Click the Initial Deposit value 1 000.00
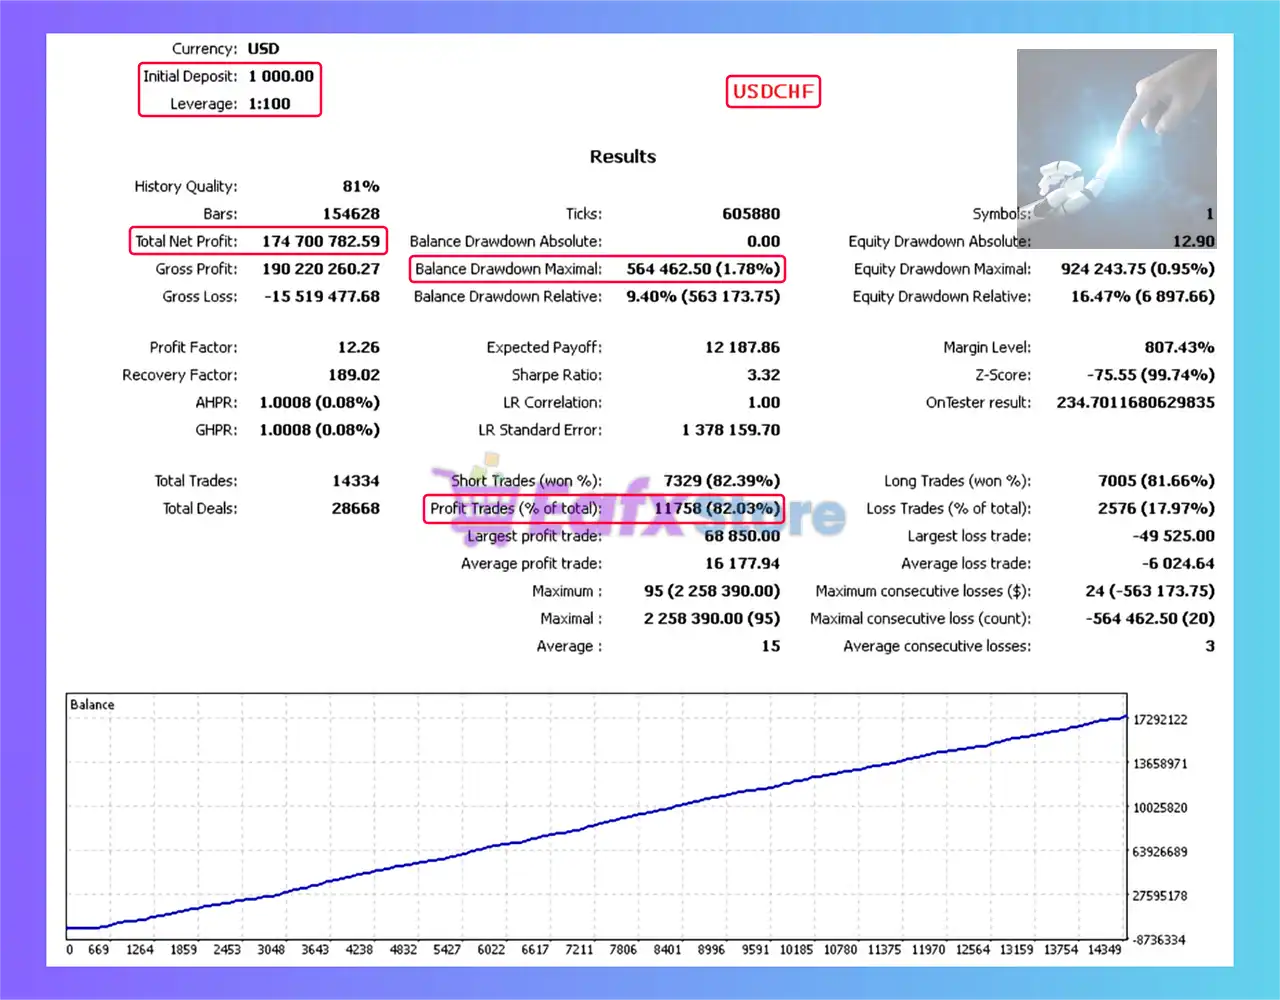 pos(281,76)
